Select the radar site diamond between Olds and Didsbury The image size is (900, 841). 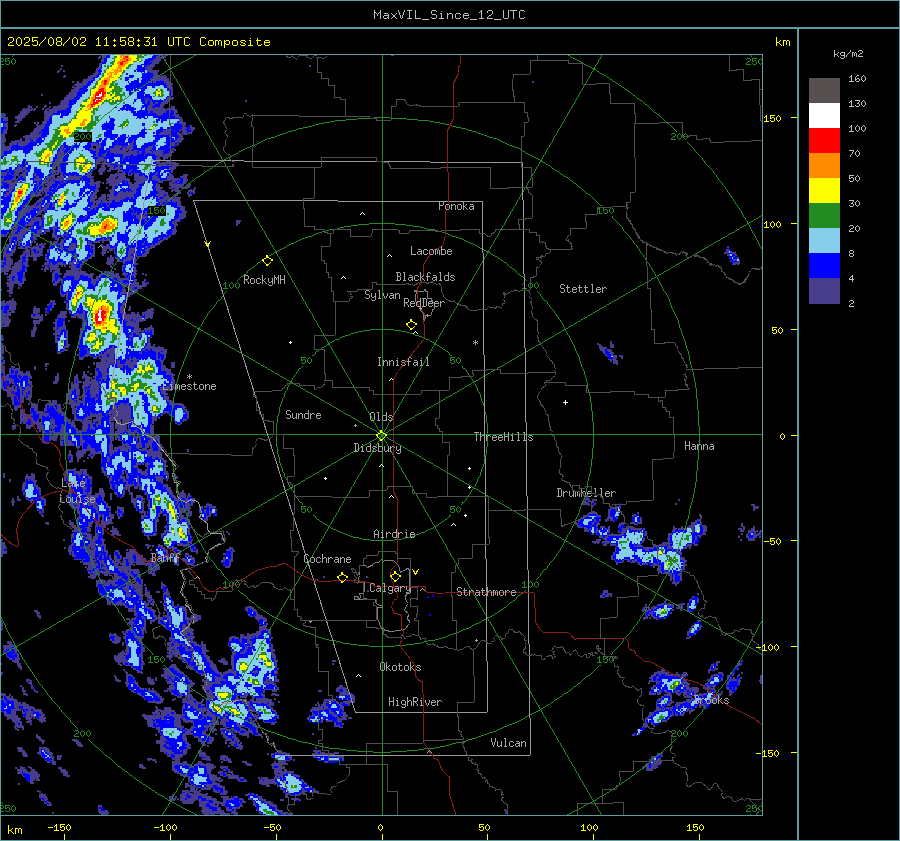tap(381, 436)
